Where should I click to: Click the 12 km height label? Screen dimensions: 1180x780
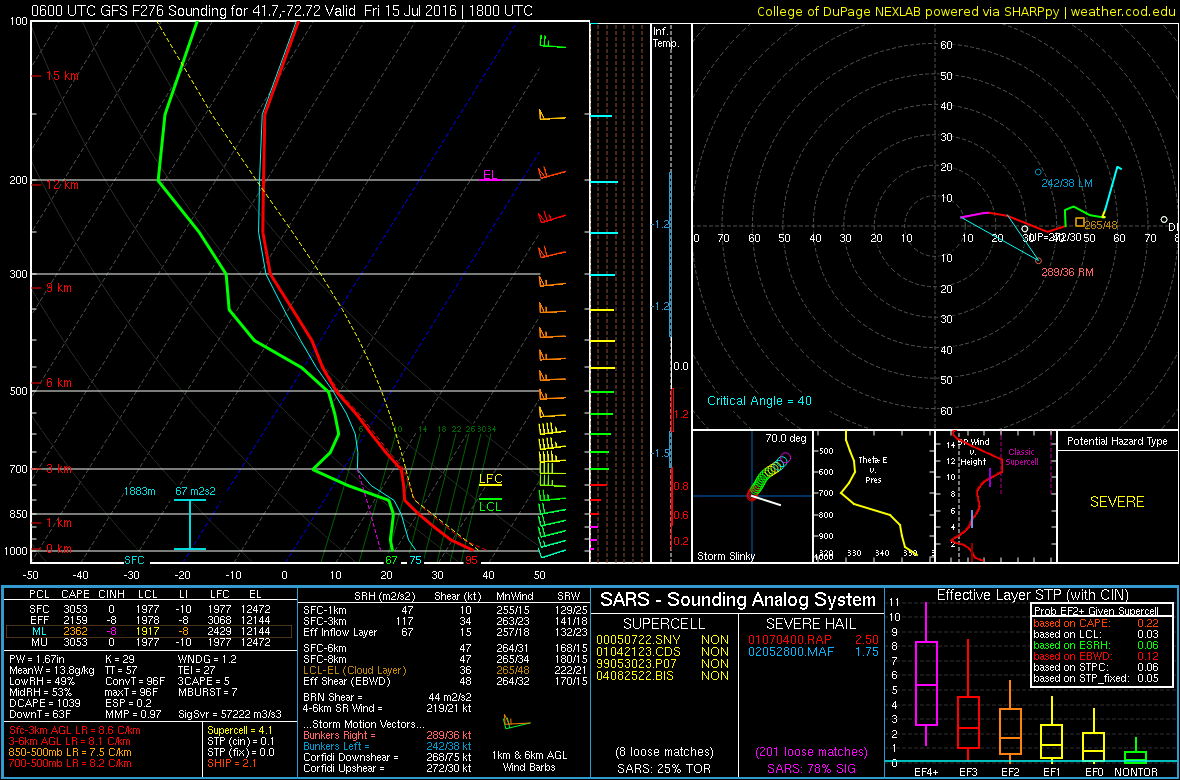tap(61, 184)
